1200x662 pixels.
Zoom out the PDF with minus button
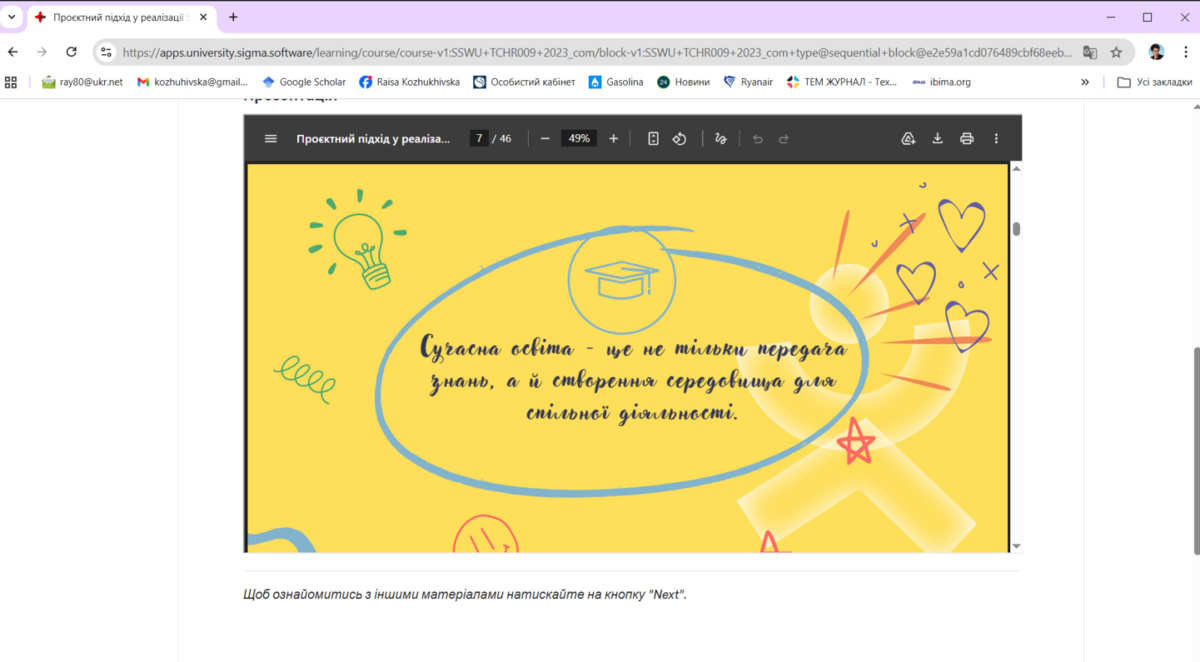point(545,139)
